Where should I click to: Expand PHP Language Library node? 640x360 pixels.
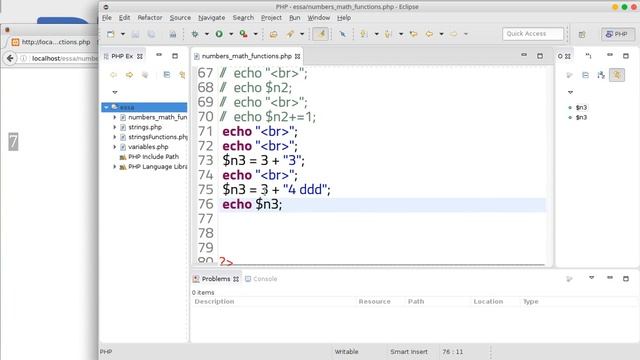point(115,167)
